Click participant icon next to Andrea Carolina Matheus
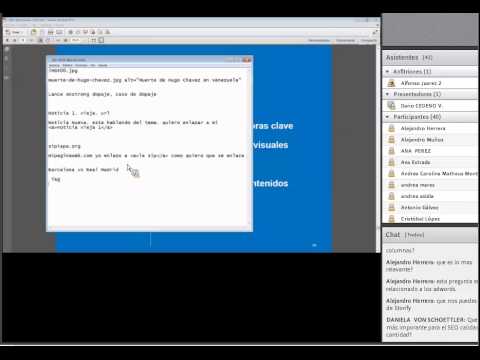Viewport: 480px width, 360px height. (391, 174)
